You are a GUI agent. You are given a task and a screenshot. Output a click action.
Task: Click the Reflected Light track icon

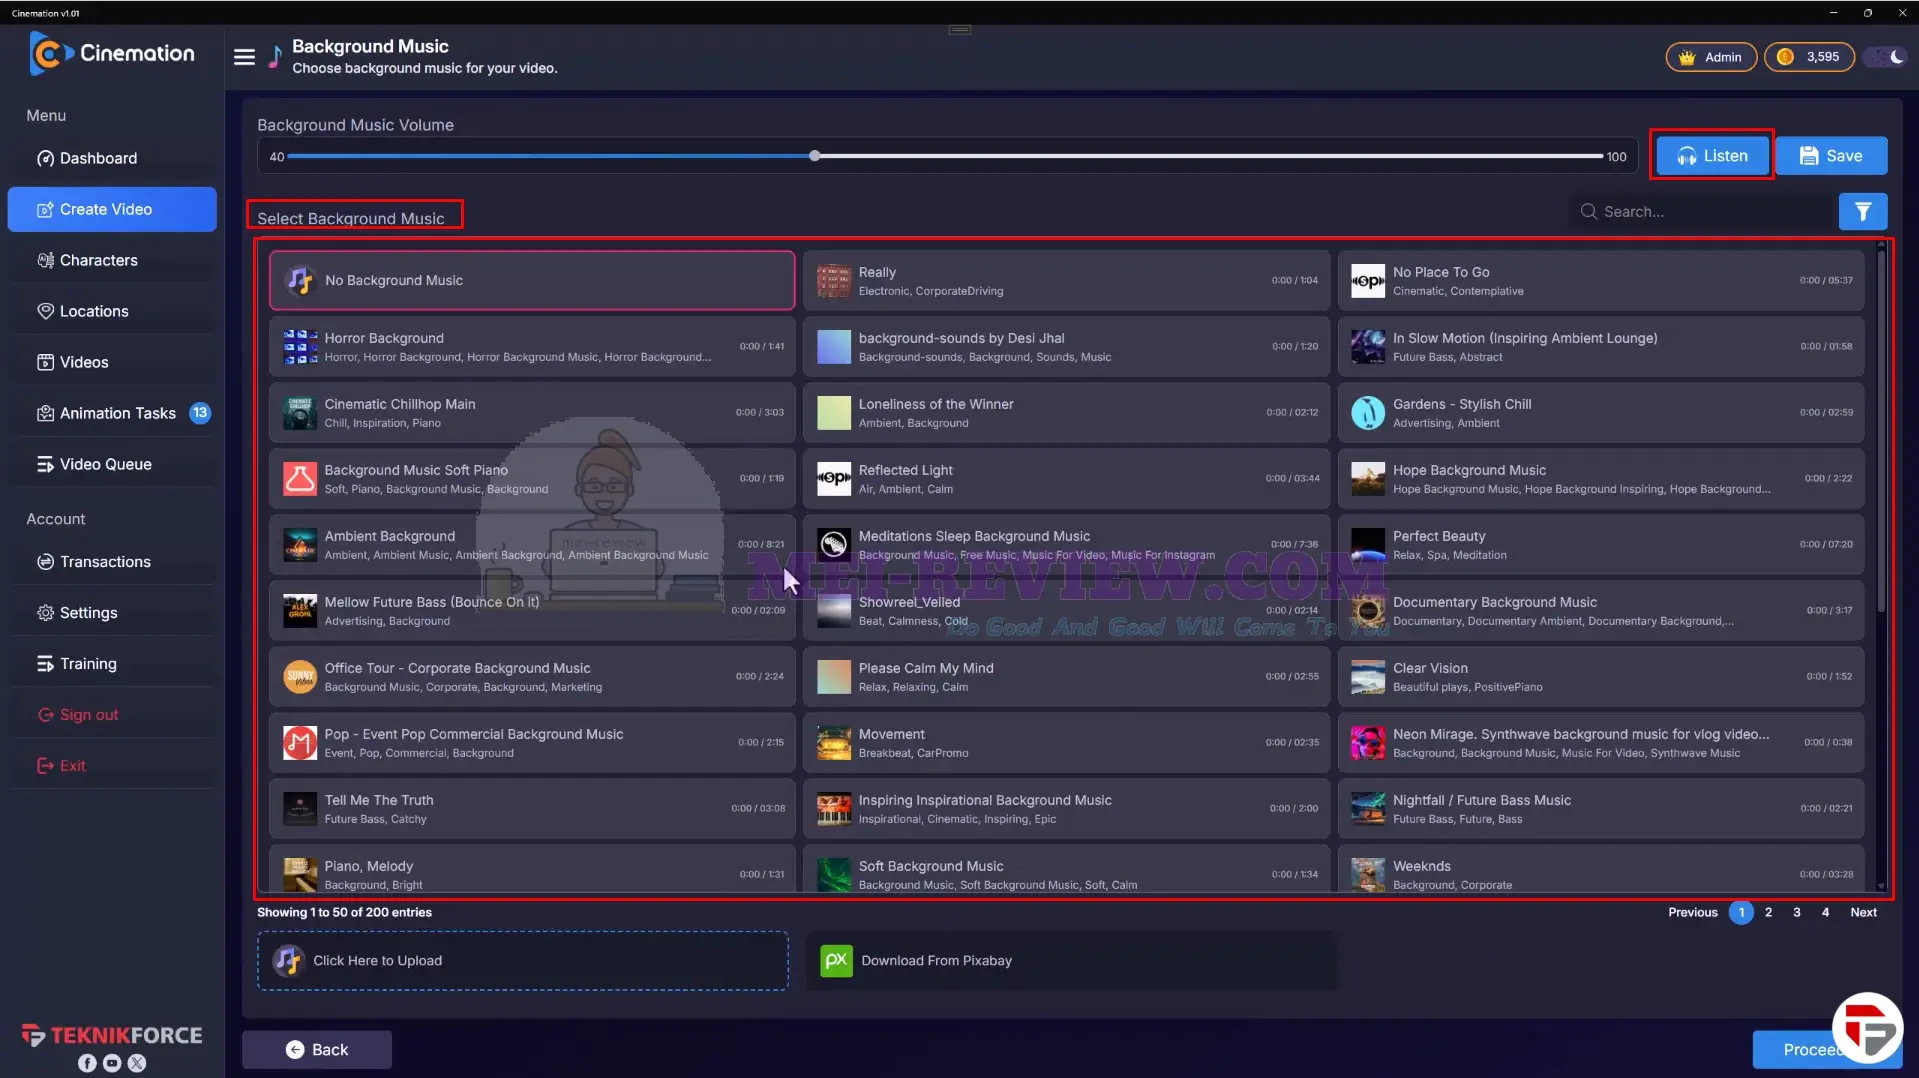pos(834,479)
